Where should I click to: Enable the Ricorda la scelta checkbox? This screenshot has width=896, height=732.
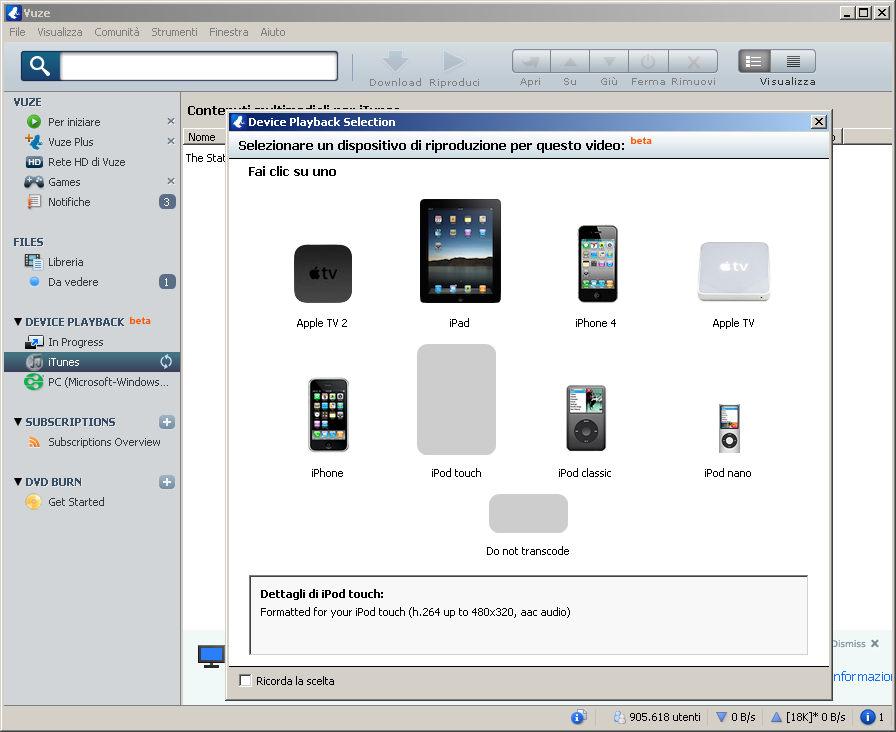(246, 681)
